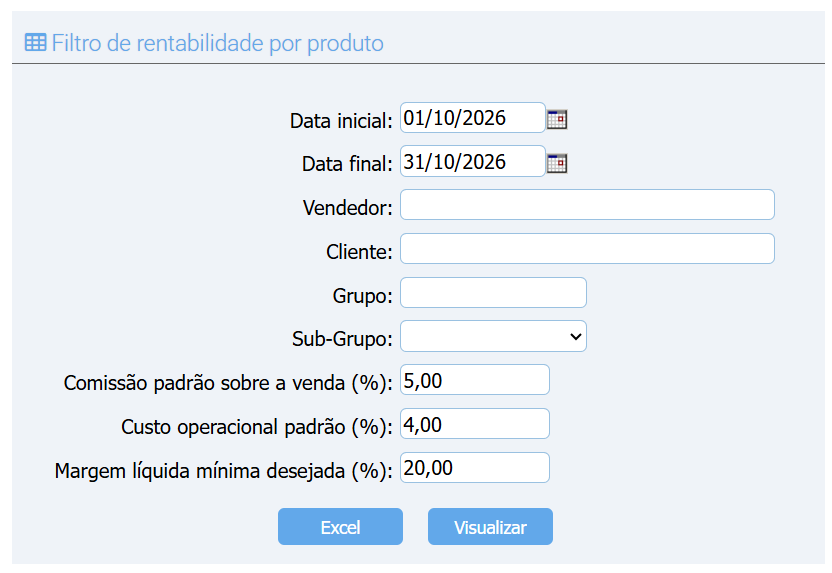The image size is (832, 573).
Task: Click the 'Margem líquida mínima desejada (%):' label
Action: pyautogui.click(x=223, y=471)
